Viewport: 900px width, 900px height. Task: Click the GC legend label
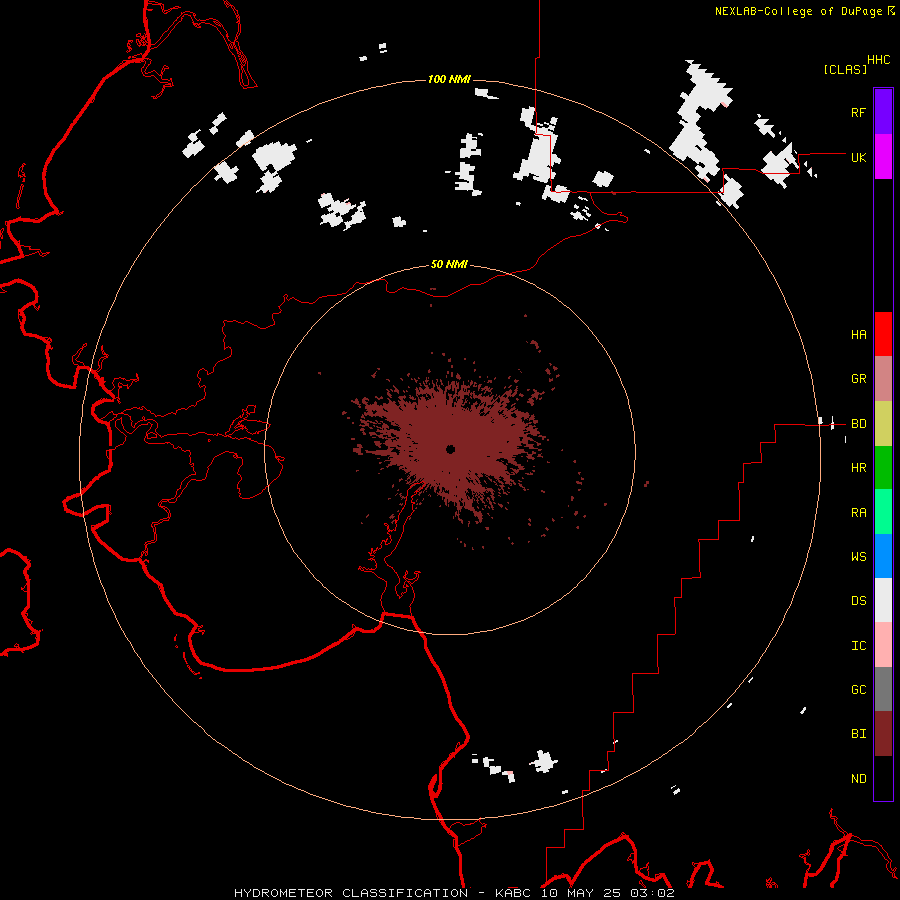tap(858, 690)
